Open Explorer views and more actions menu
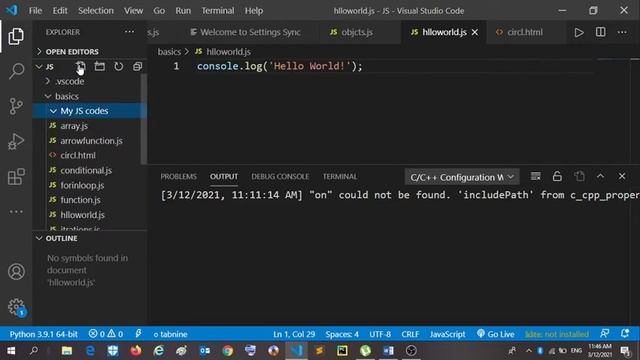The height and width of the screenshot is (360, 640). pyautogui.click(x=129, y=32)
